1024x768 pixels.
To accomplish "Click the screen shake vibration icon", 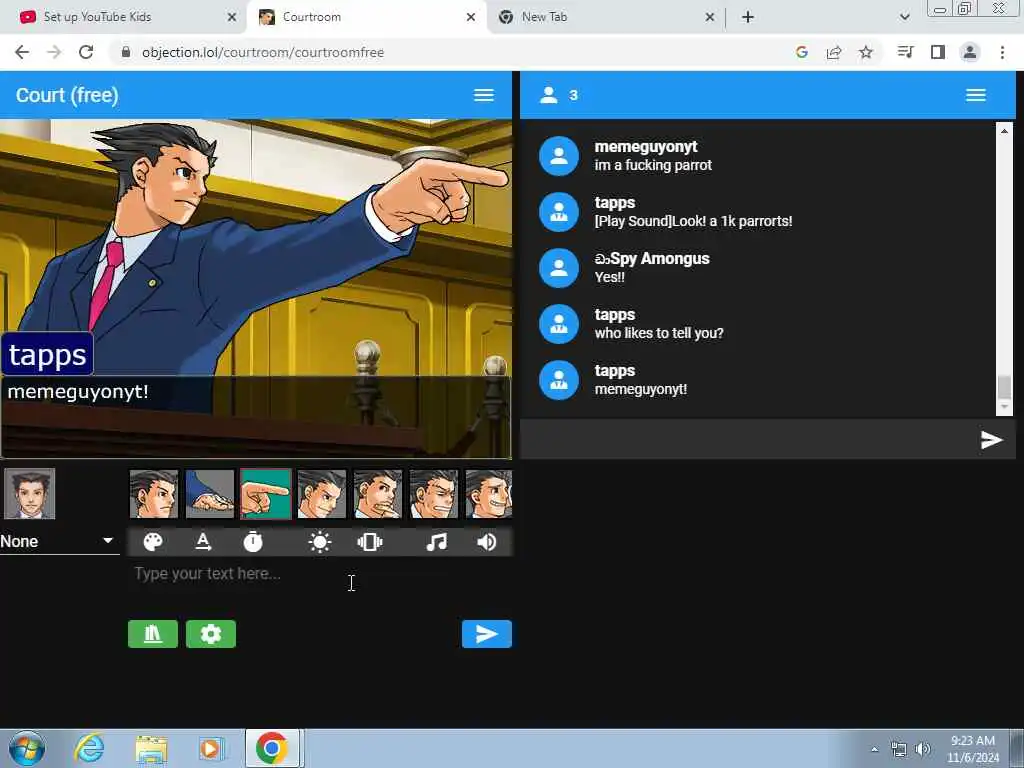I will (370, 542).
